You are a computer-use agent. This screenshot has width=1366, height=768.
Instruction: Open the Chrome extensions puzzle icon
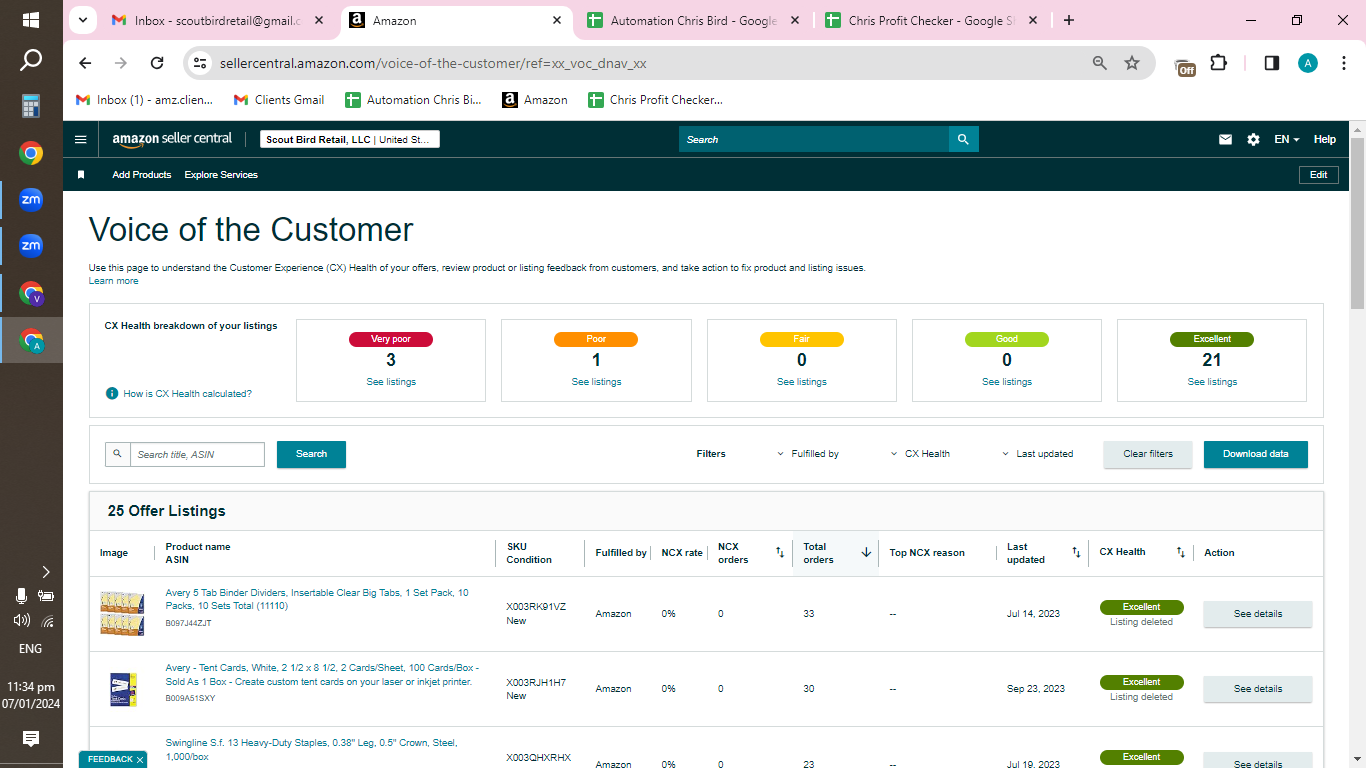click(x=1218, y=63)
